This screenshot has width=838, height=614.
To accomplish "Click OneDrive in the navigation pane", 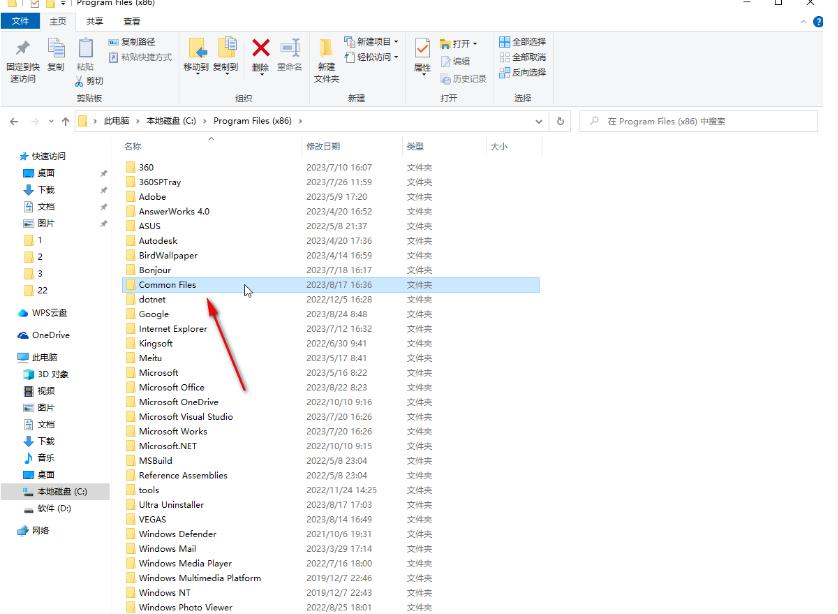I will pos(44,336).
